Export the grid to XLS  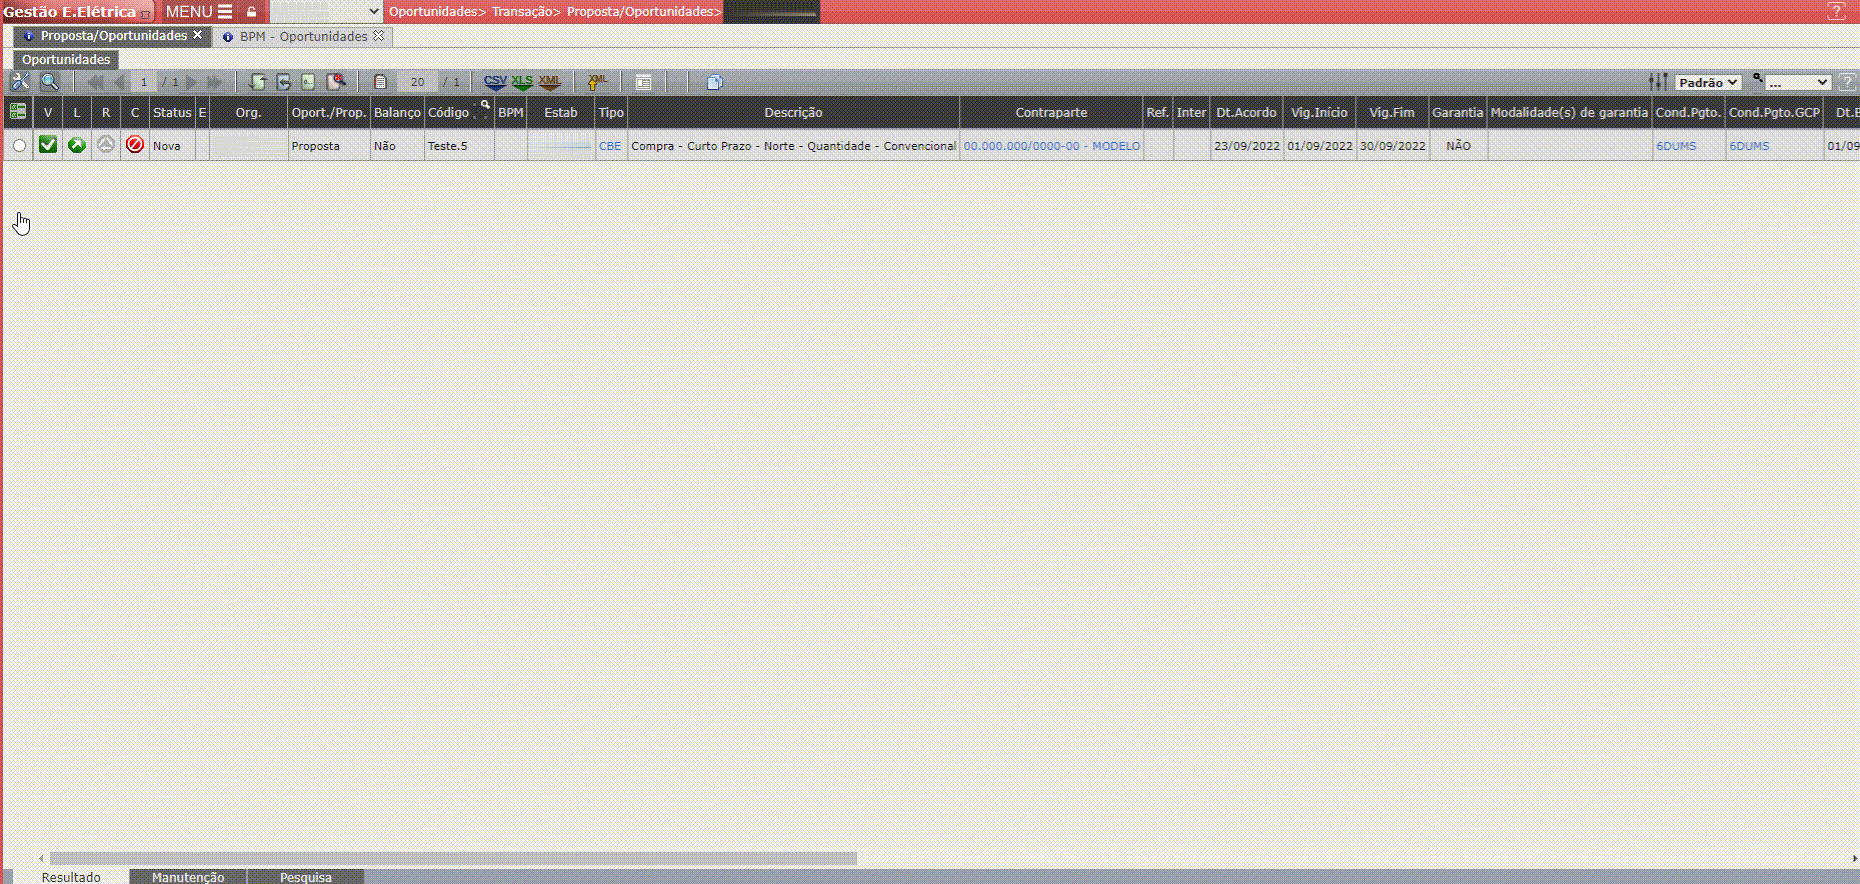click(x=522, y=82)
